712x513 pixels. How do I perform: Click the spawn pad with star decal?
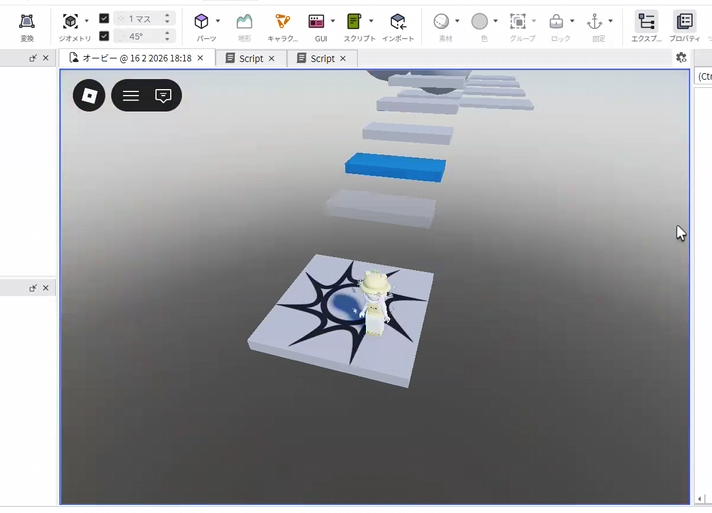pos(341,321)
